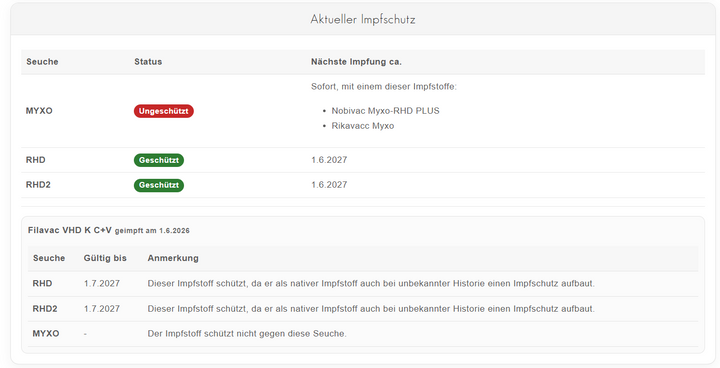Select the 'Seuche' header in the status table

[42, 62]
